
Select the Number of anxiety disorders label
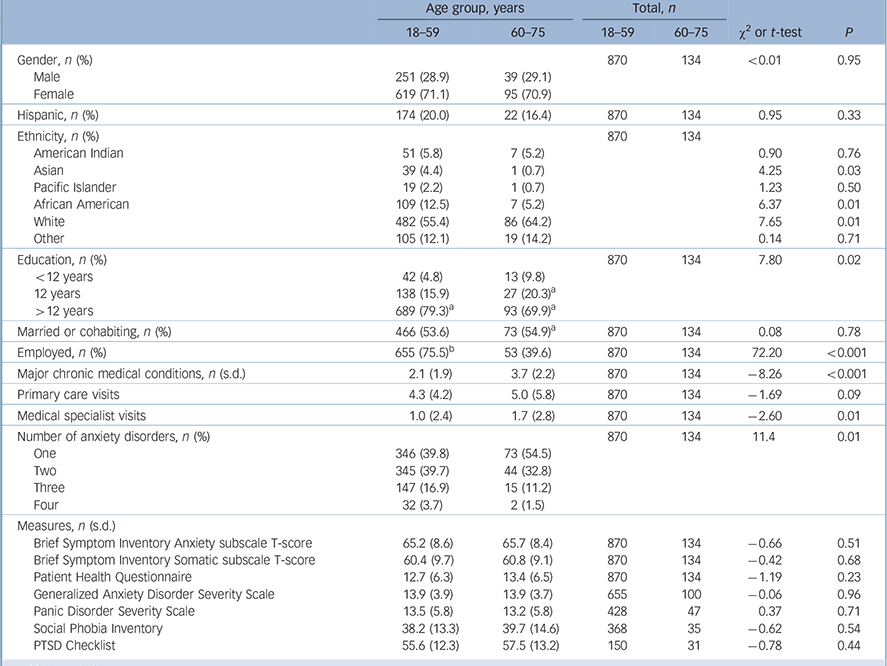[x=109, y=438]
